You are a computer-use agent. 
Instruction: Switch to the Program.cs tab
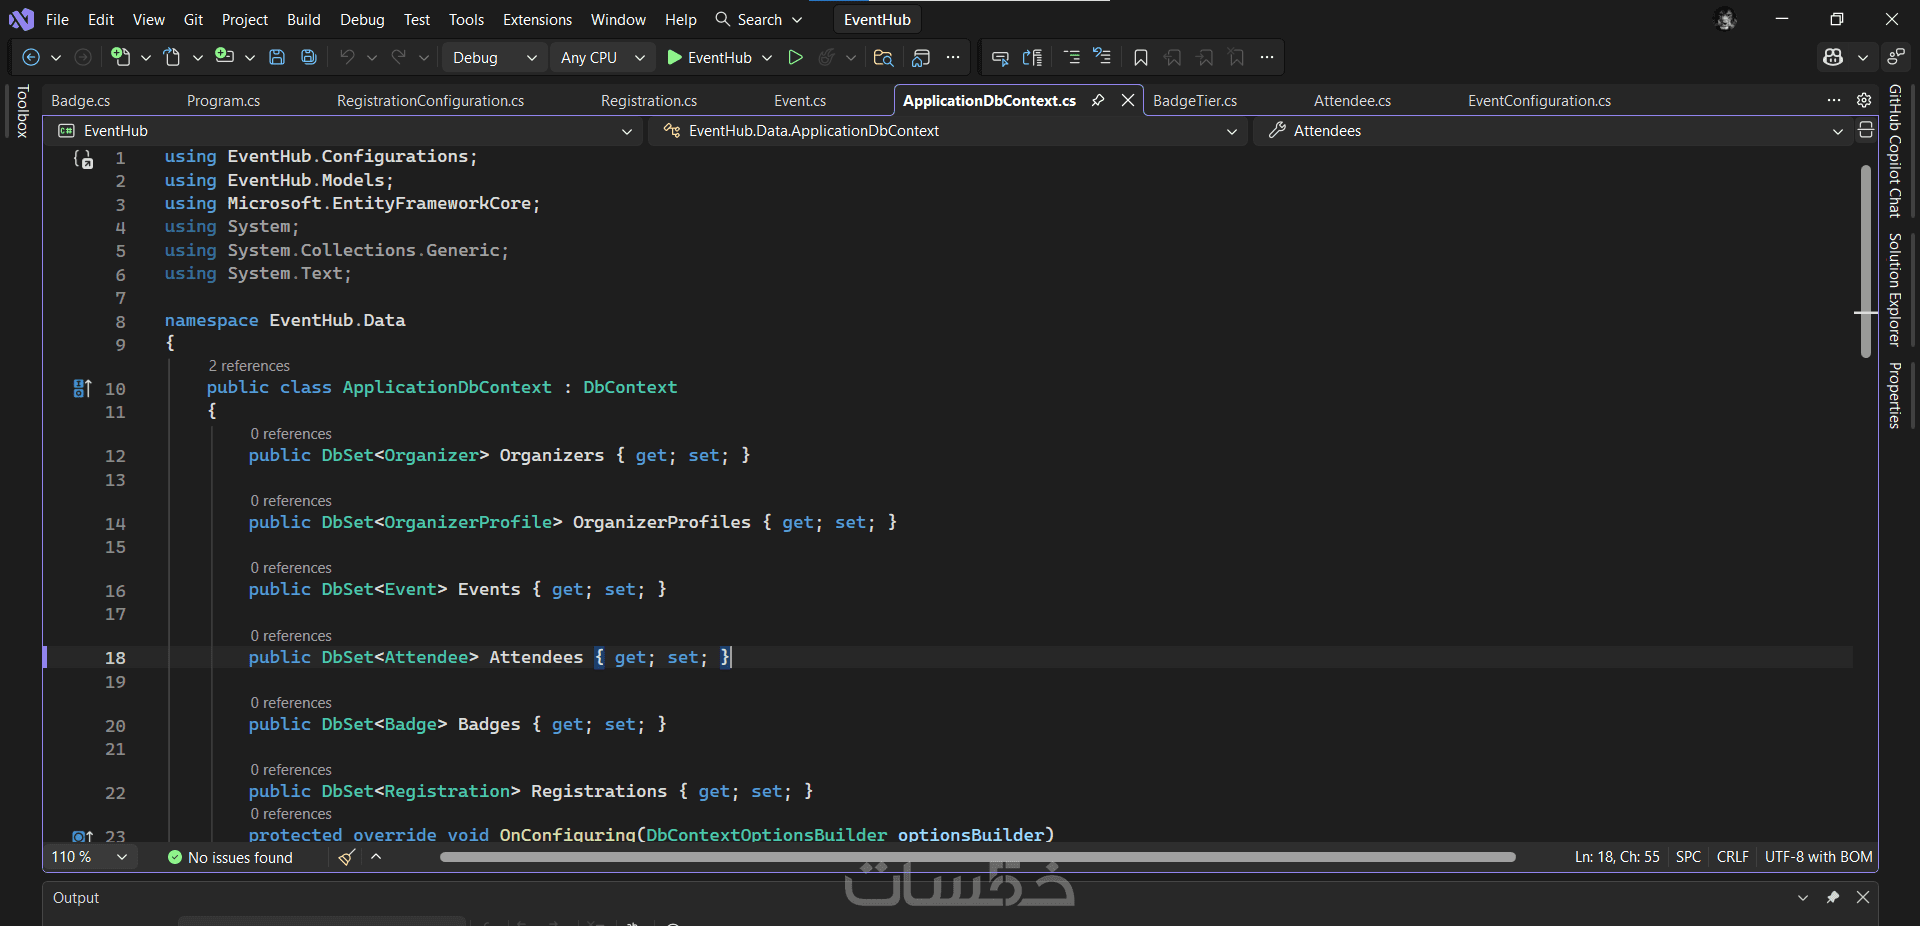[x=224, y=100]
